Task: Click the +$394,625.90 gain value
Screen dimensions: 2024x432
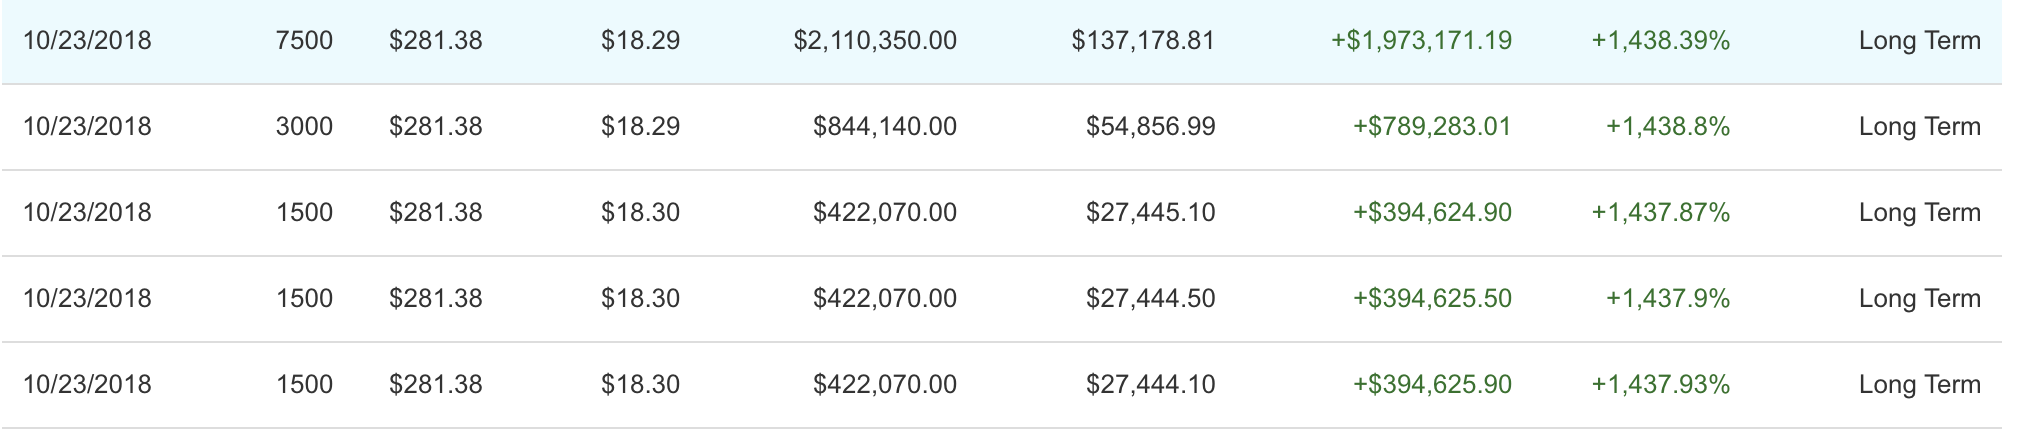Action: pos(1432,385)
